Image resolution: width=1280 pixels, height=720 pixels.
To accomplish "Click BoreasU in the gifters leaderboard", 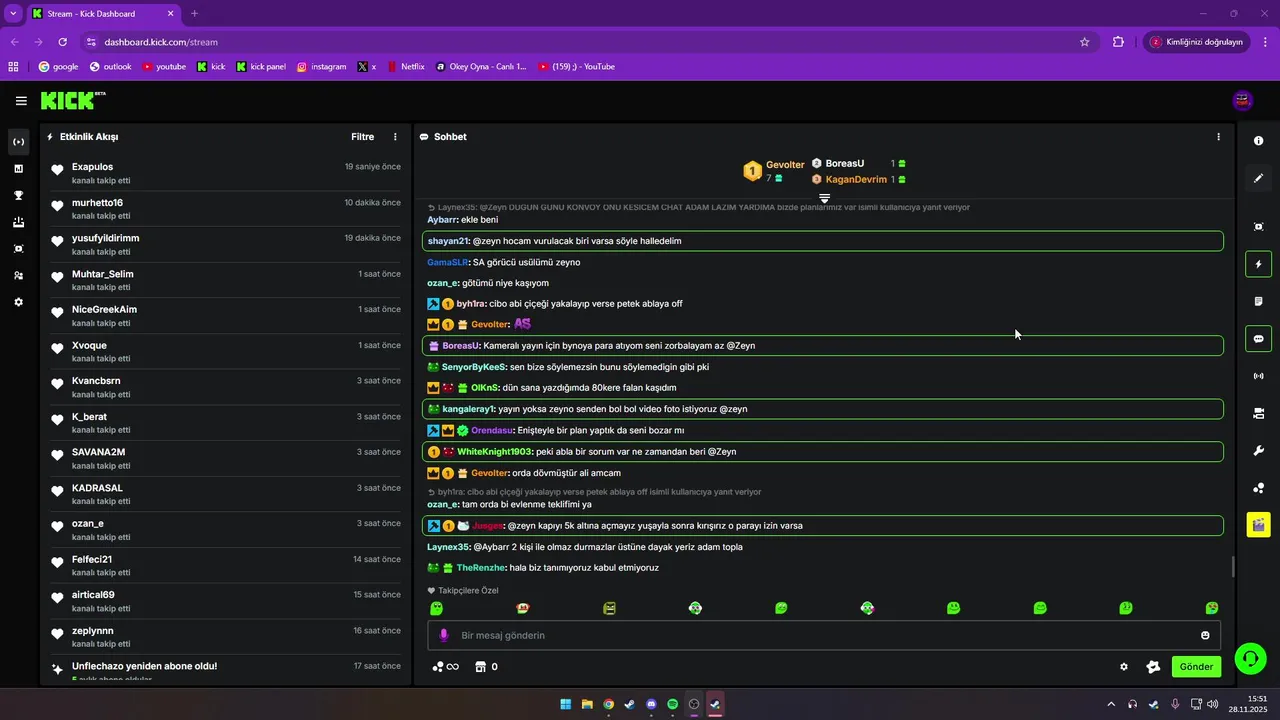I will [x=845, y=163].
